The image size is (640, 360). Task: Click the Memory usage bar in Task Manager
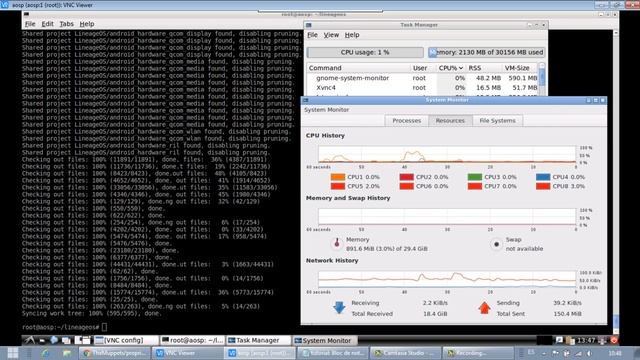click(487, 52)
